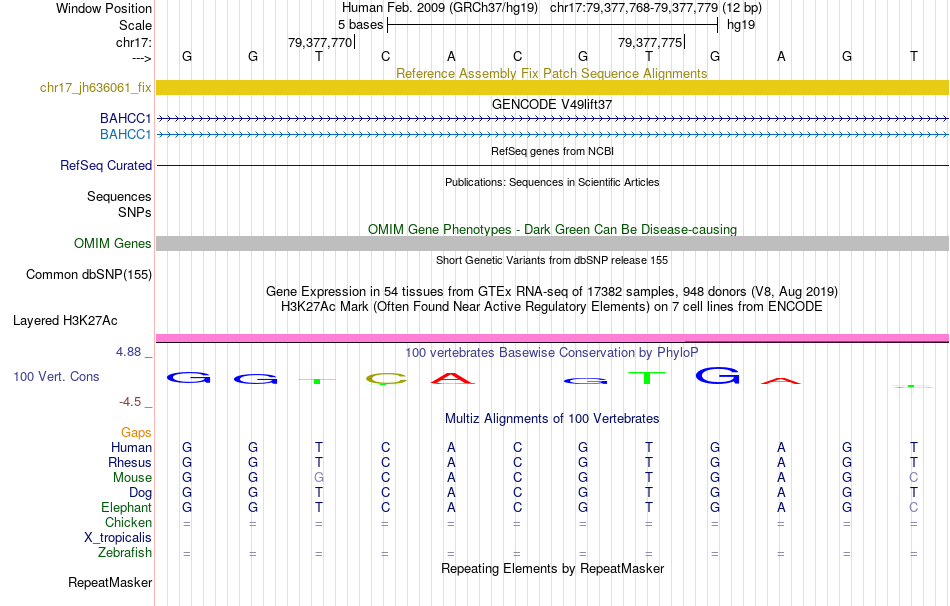Open RefSeq genes from NCBI title
This screenshot has height=606, width=950.
click(x=553, y=151)
